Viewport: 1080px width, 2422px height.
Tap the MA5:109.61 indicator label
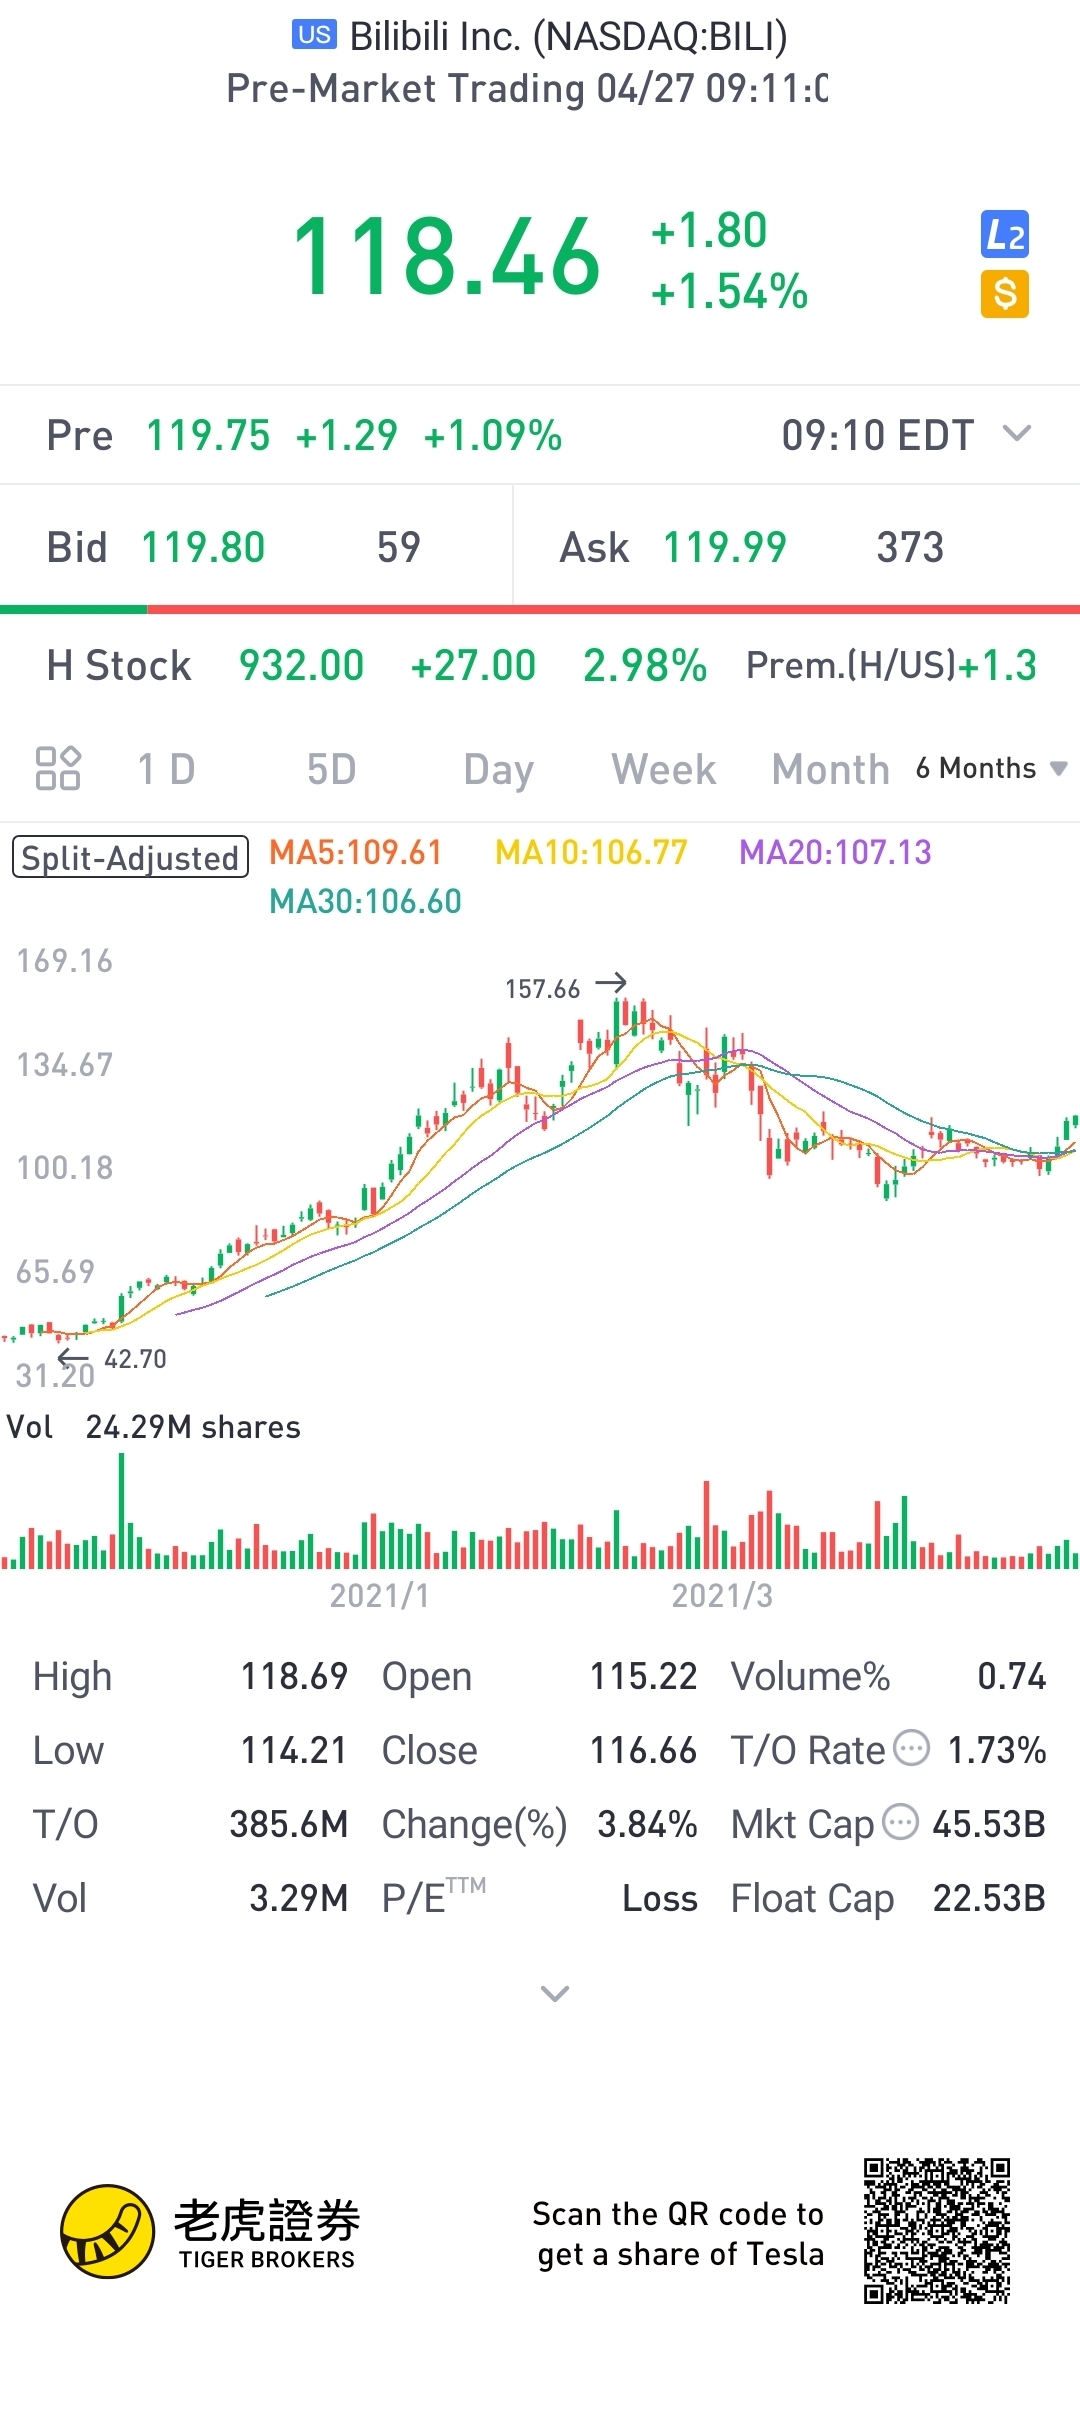coord(355,852)
